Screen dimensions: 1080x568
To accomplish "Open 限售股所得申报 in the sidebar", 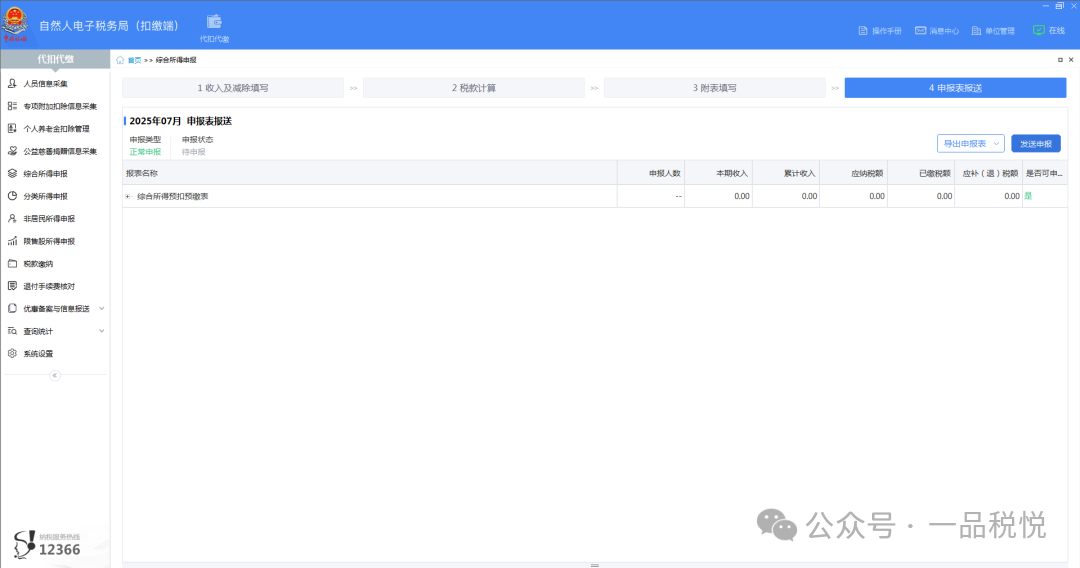I will [x=48, y=241].
